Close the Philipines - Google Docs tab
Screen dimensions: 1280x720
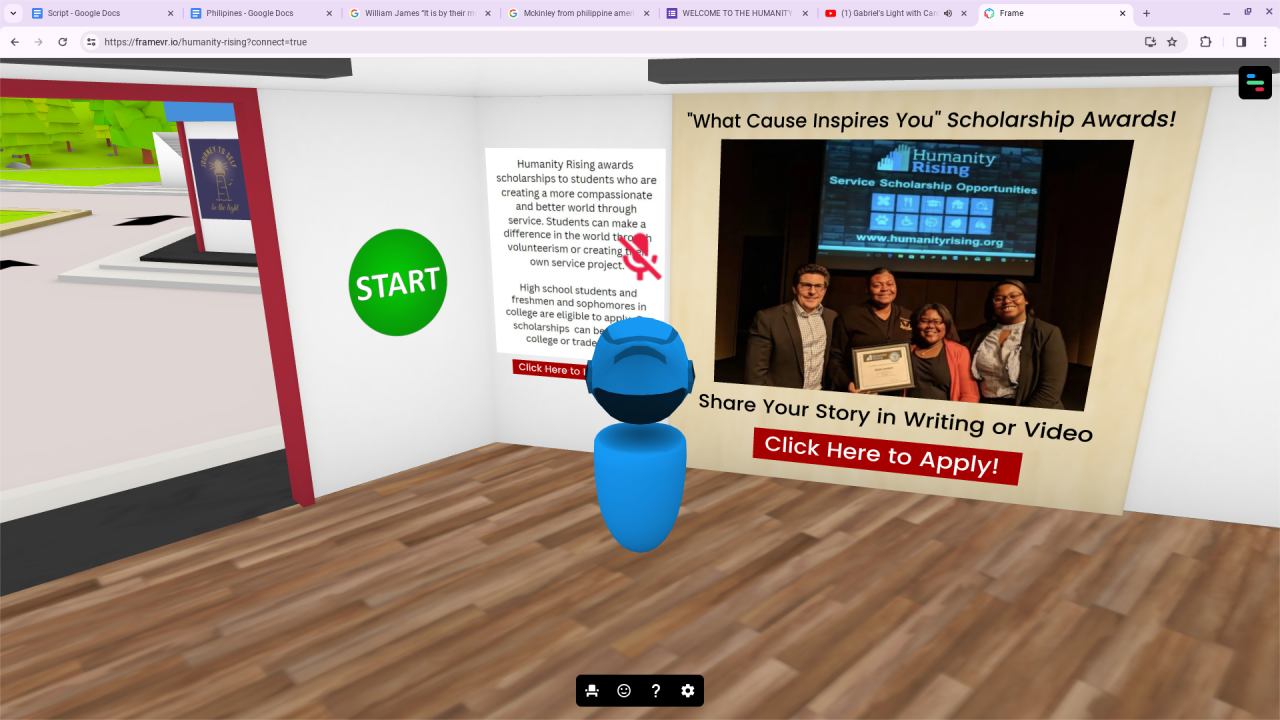[329, 13]
